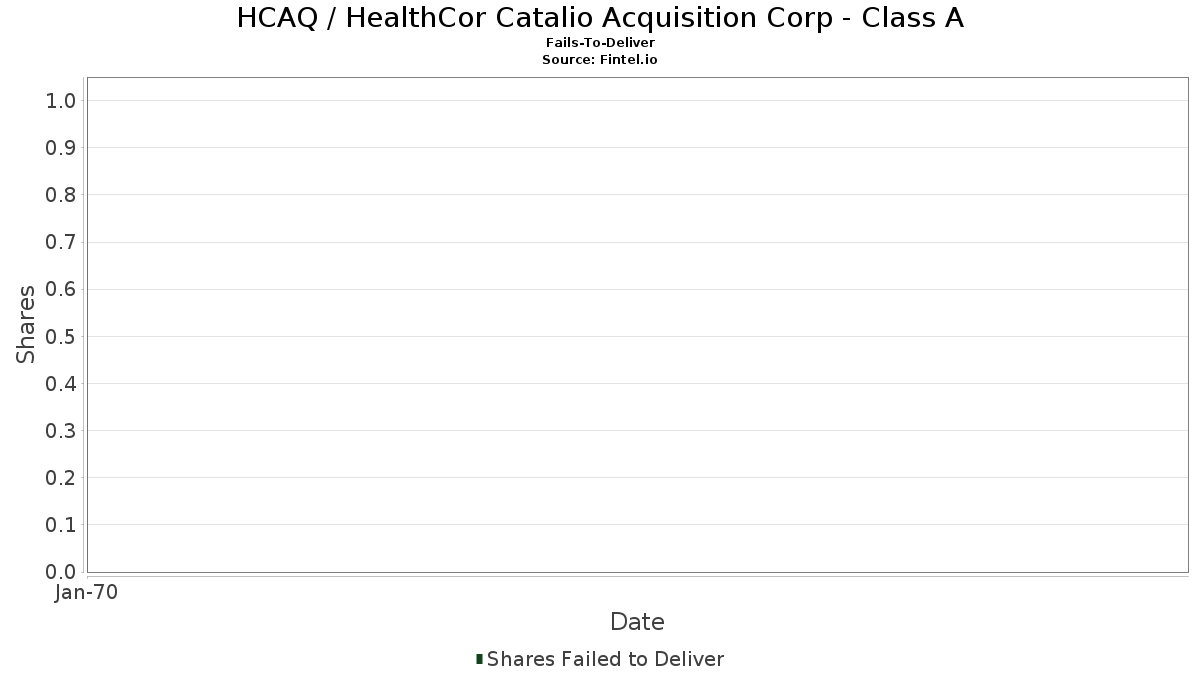1200x675 pixels.
Task: Click the Jan-70 date tick label
Action: click(x=87, y=593)
